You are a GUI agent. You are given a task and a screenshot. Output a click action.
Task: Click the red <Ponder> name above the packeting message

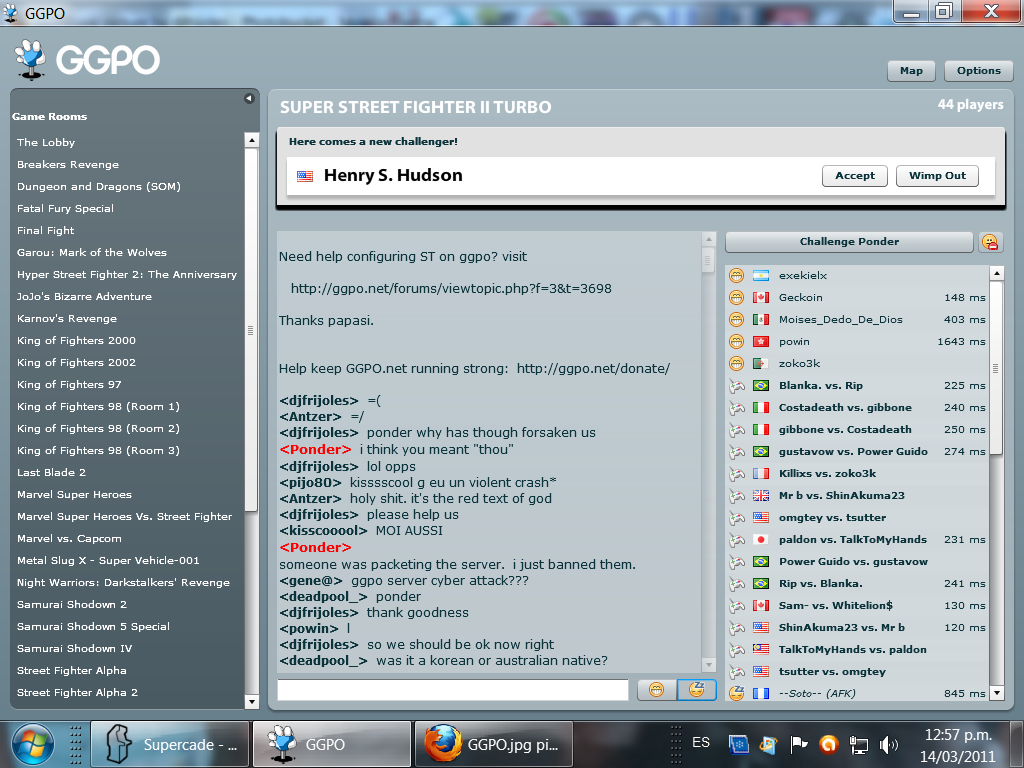click(315, 548)
